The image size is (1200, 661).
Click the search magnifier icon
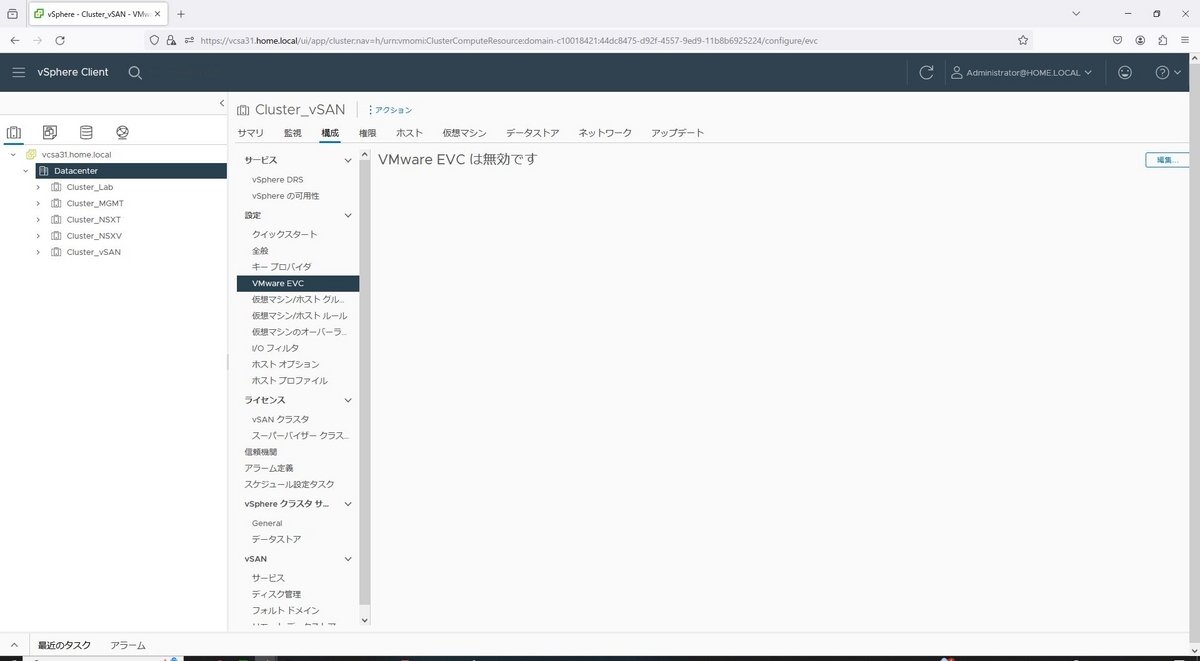point(135,72)
